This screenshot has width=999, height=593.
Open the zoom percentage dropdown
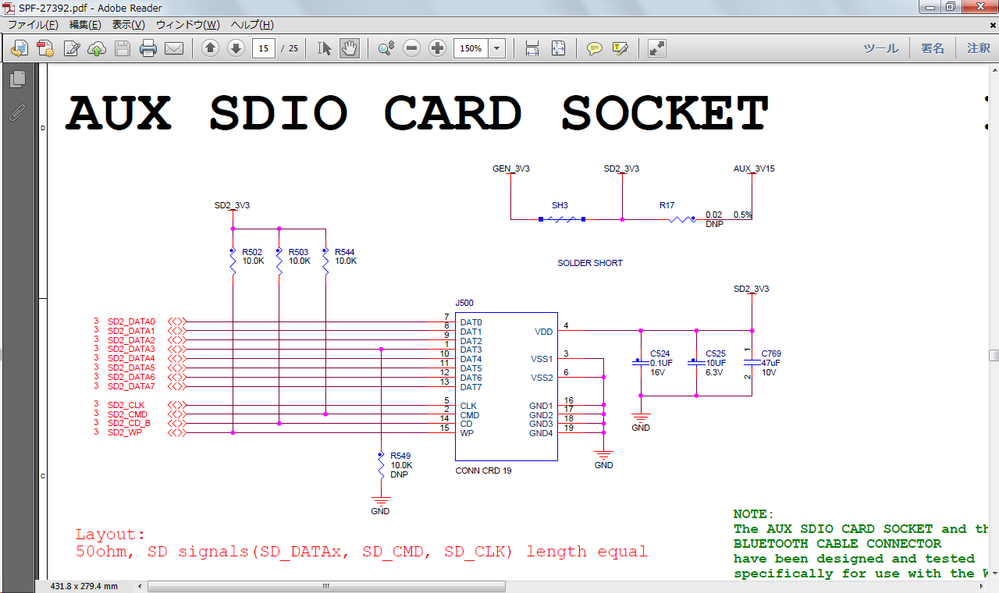(x=497, y=48)
